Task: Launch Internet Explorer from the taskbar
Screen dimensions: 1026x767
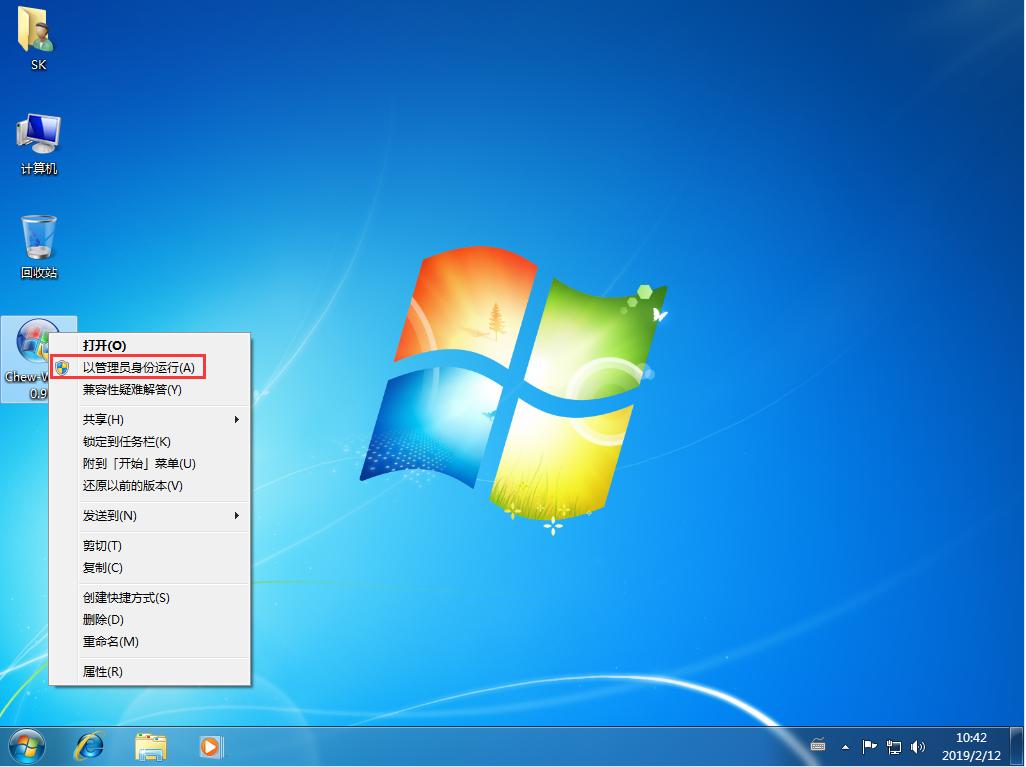Action: (x=89, y=746)
